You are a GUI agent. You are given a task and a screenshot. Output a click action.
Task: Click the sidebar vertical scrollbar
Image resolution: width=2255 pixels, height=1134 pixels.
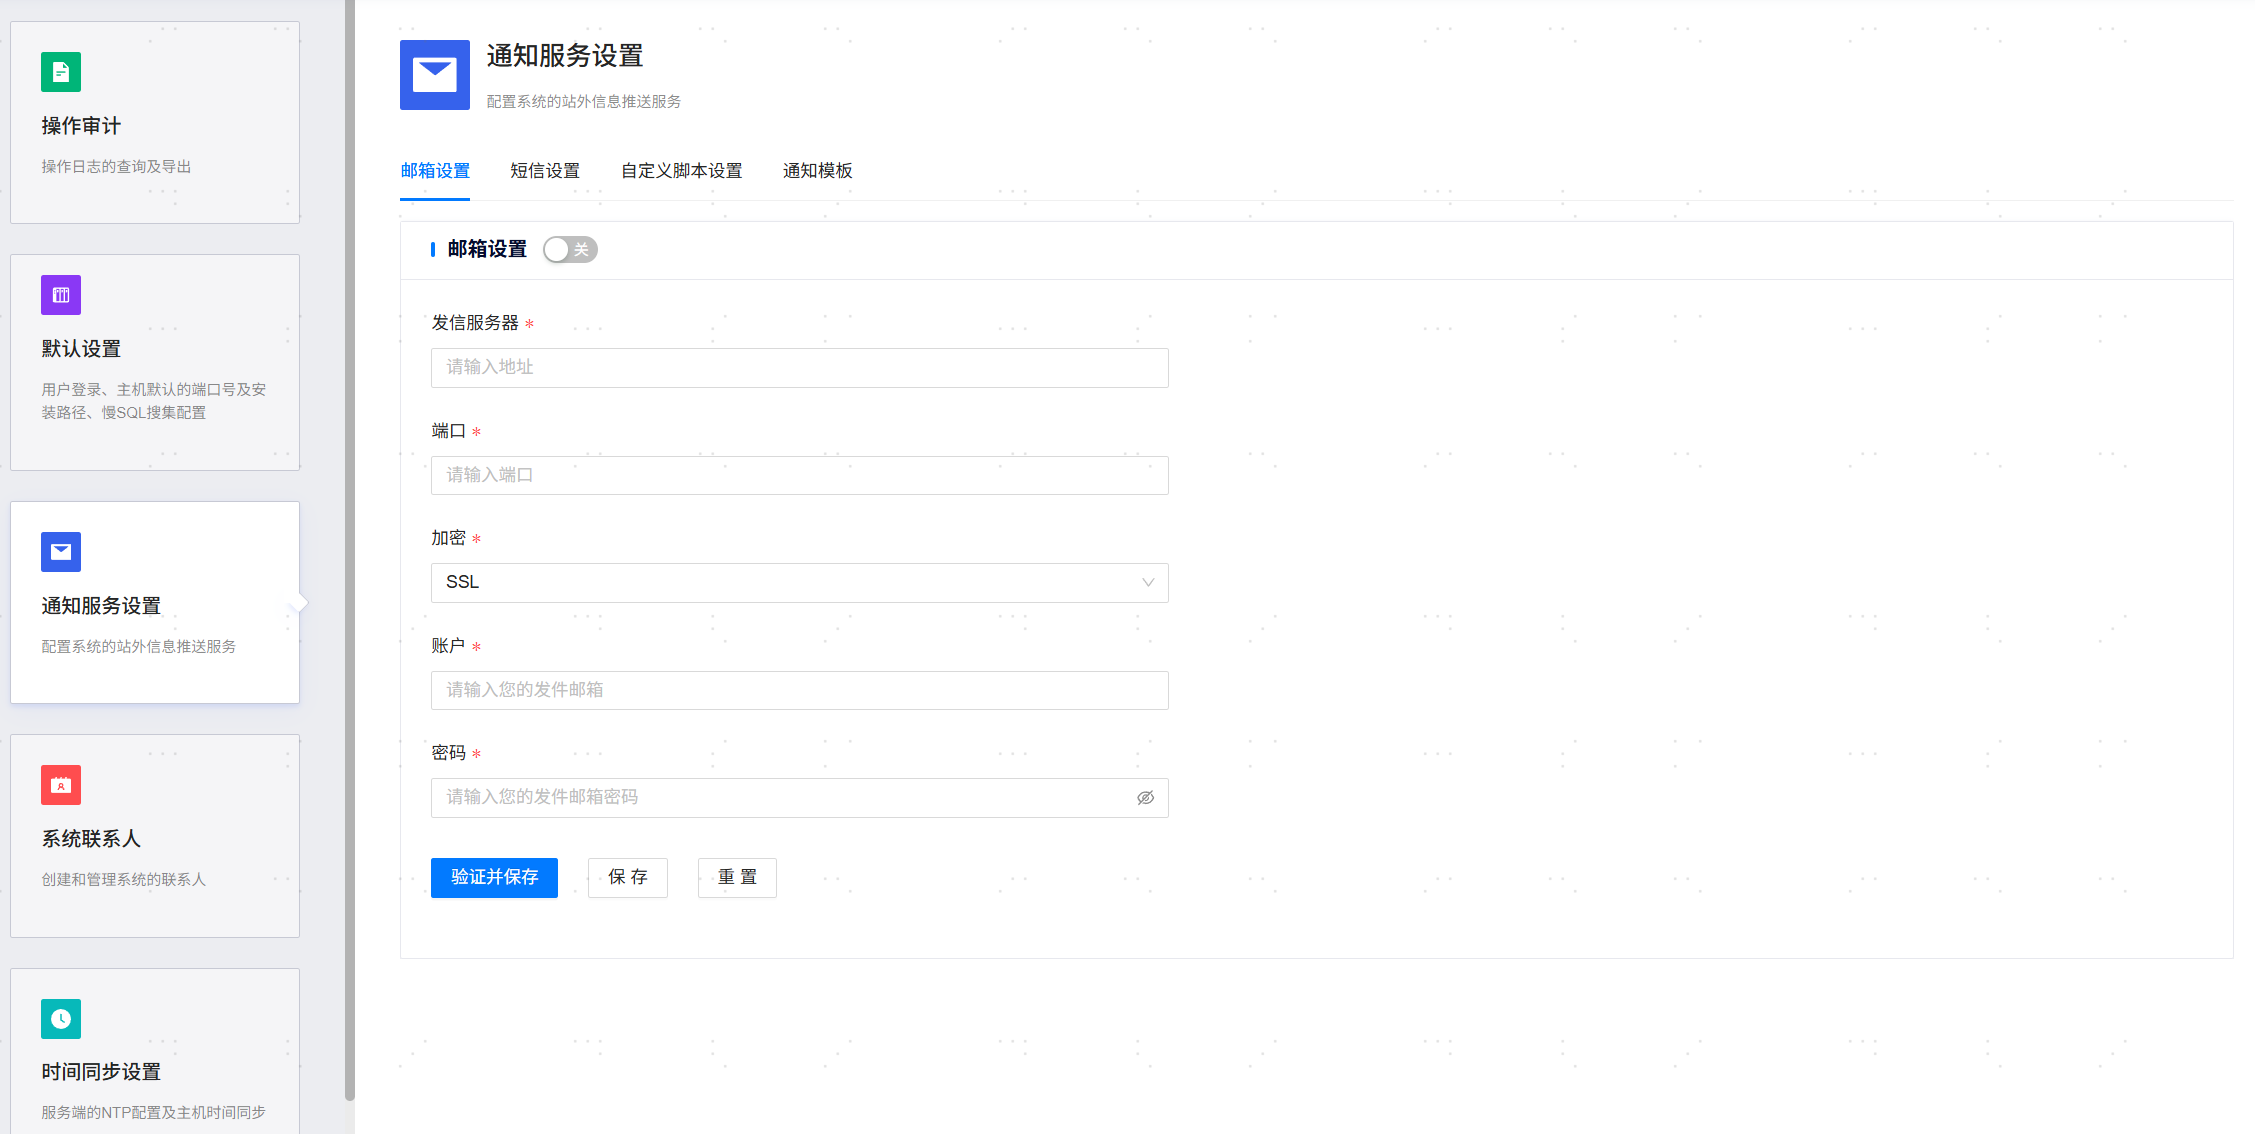350,550
